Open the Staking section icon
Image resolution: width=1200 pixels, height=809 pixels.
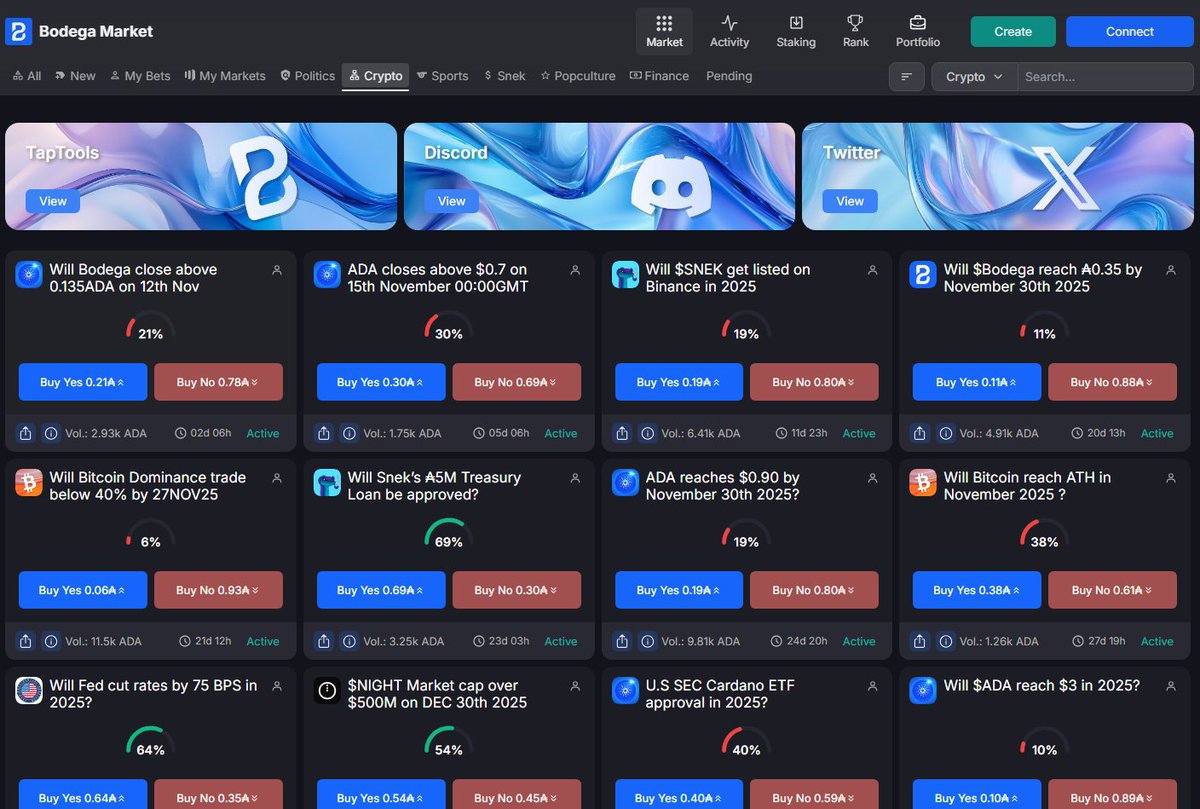click(x=796, y=22)
